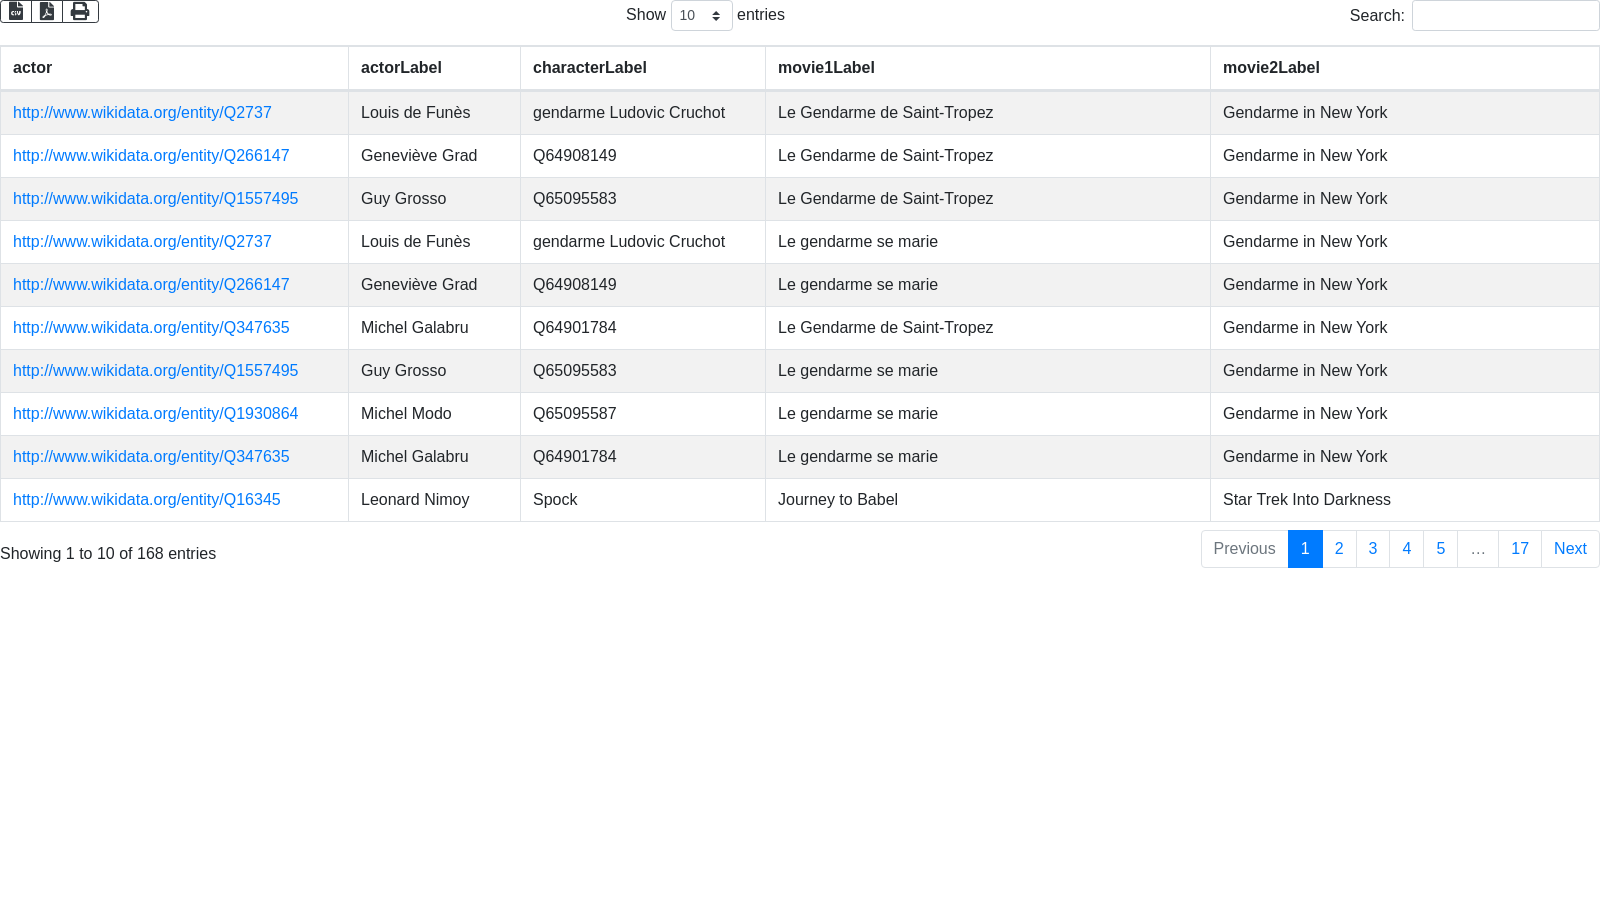The image size is (1600, 900).
Task: Jump to last page 17
Action: [x=1520, y=549]
